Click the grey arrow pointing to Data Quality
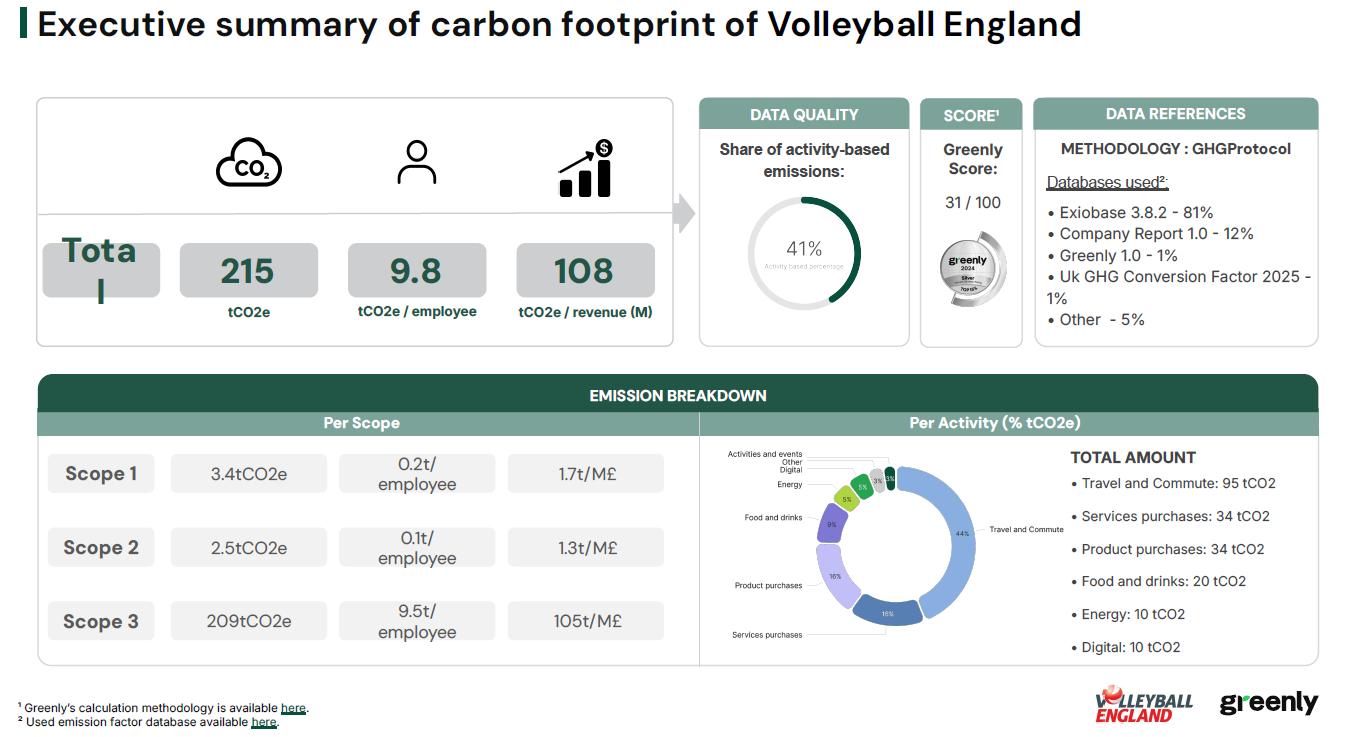The height and width of the screenshot is (737, 1347). click(x=685, y=214)
